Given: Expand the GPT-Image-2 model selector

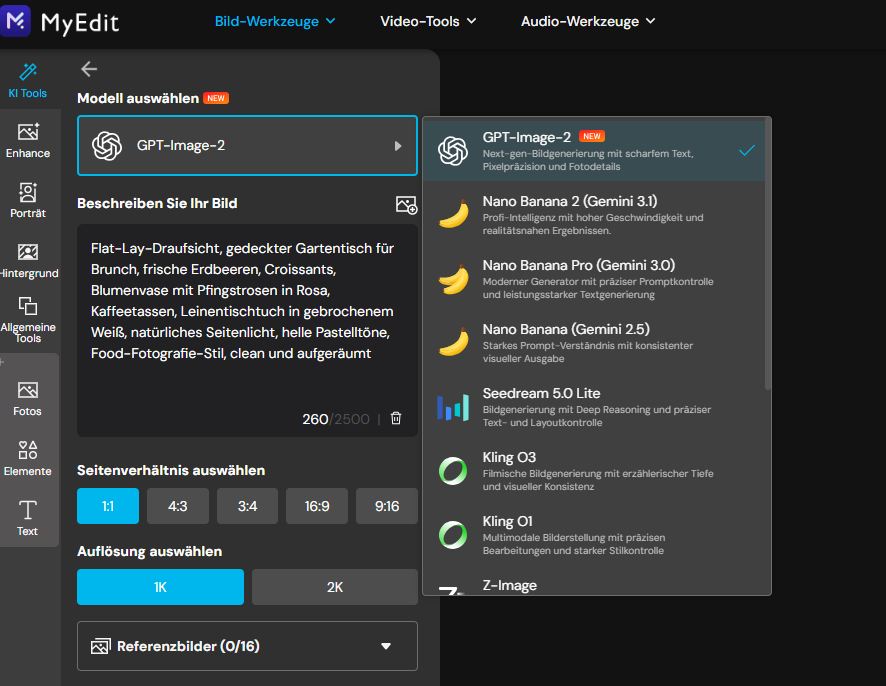Looking at the screenshot, I should point(247,146).
